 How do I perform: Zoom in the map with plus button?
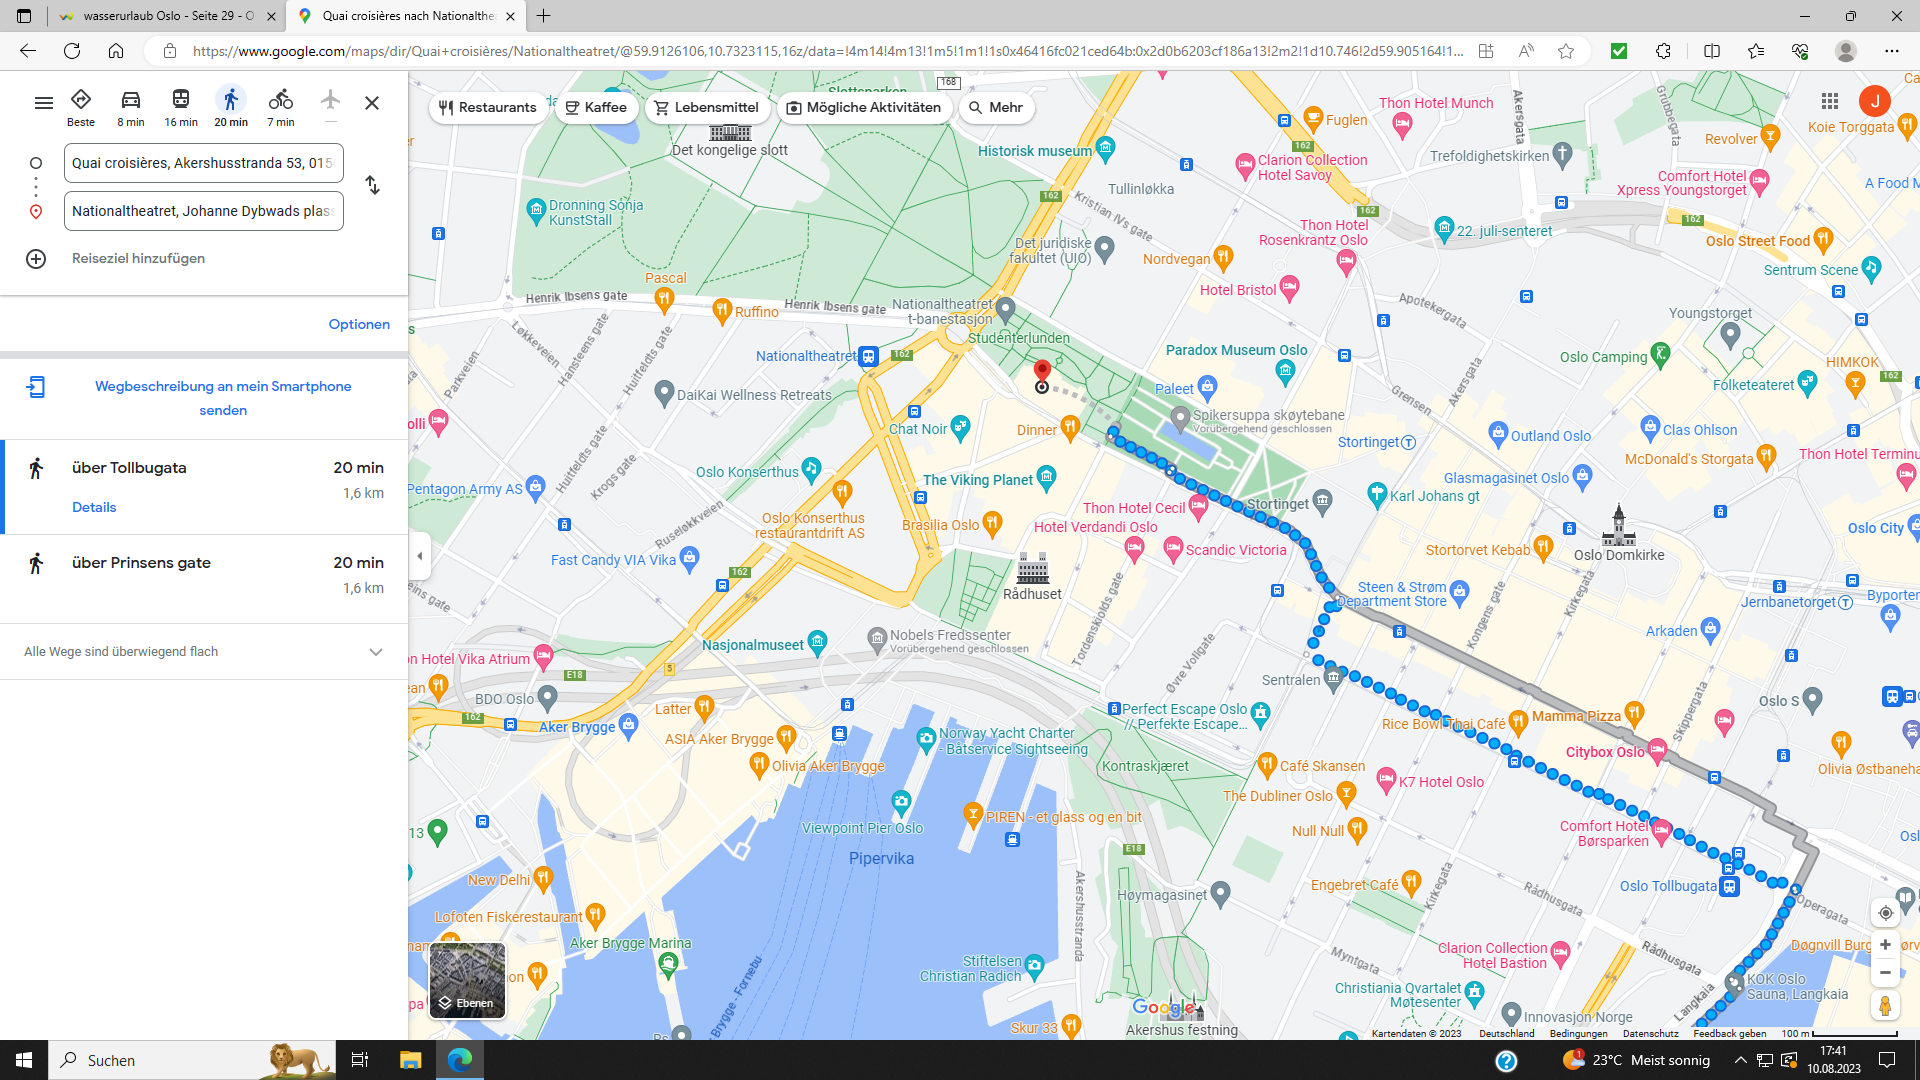pos(1885,945)
